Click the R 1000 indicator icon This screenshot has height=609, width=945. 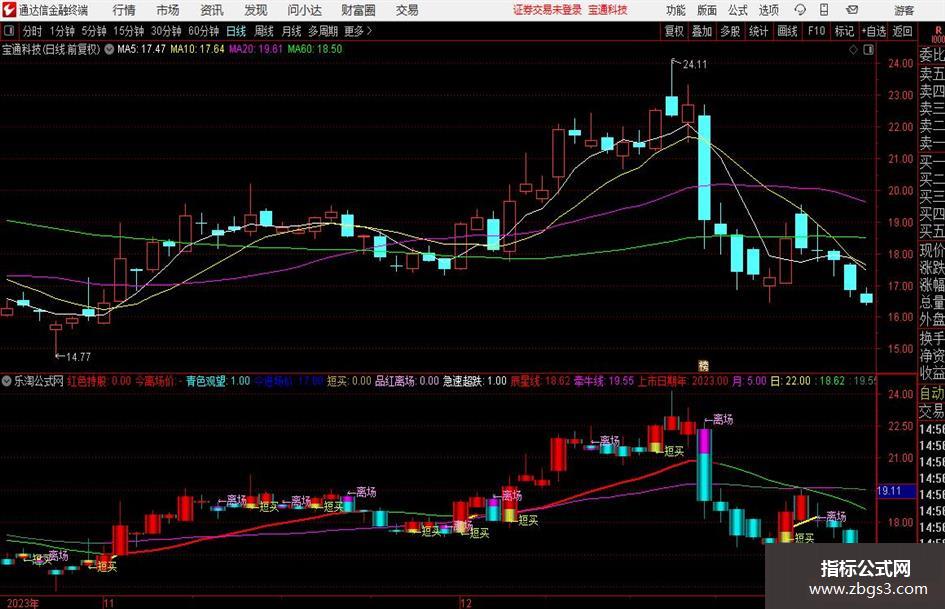coord(938,34)
